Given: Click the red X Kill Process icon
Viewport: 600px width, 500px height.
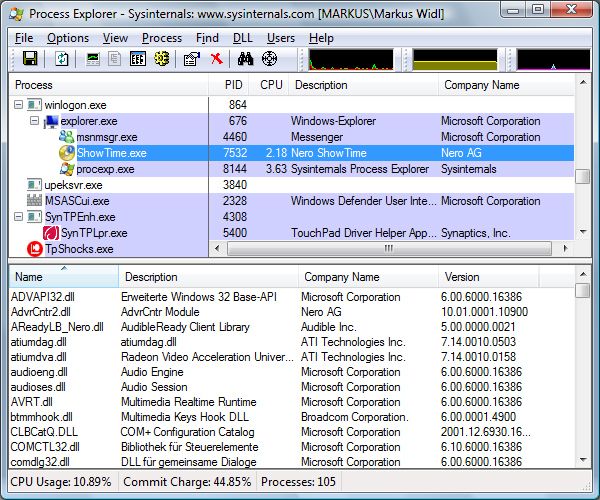Looking at the screenshot, I should (217, 59).
